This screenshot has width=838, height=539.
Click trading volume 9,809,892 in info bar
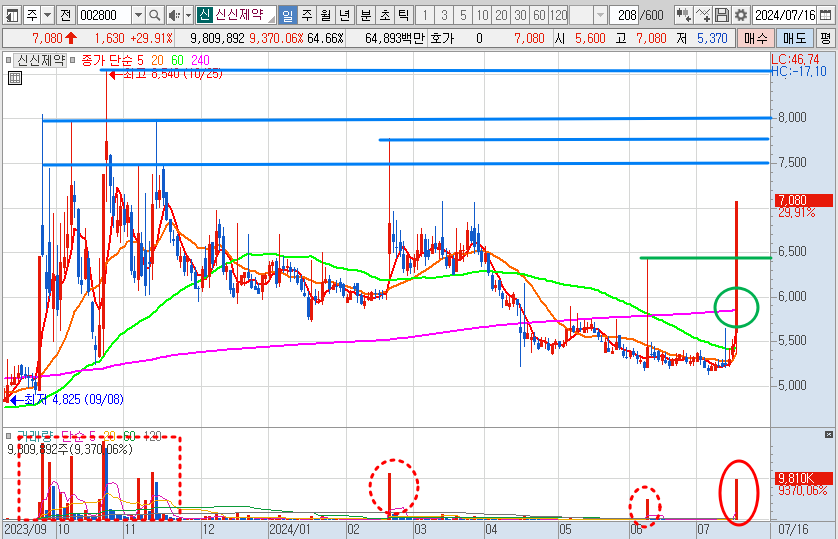217,38
